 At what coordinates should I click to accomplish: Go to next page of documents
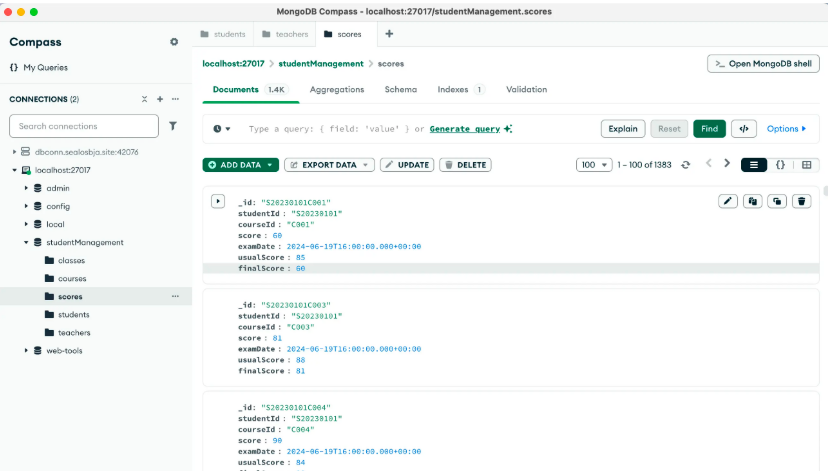(727, 164)
